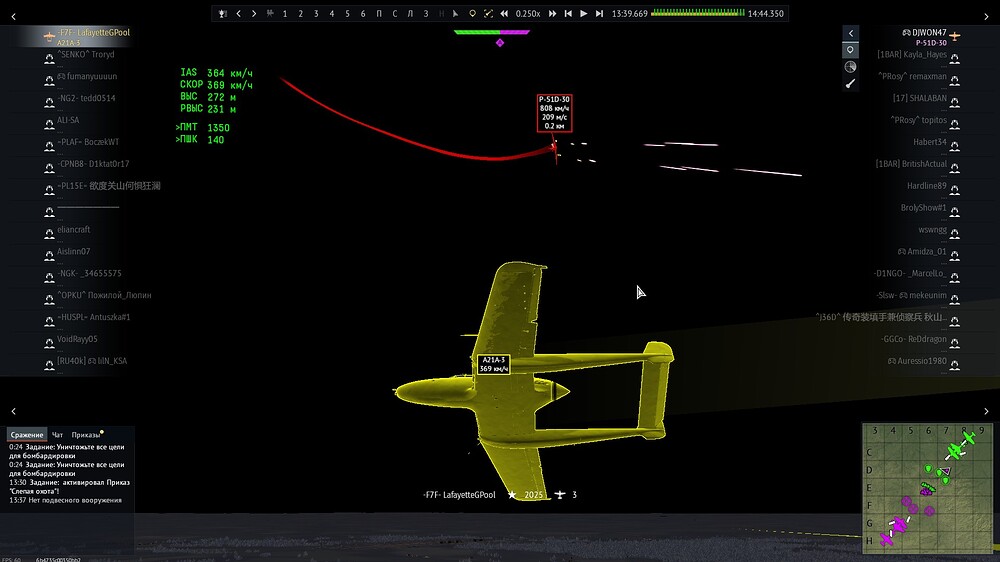
Task: Select camera preset 3 digit button
Action: [316, 13]
